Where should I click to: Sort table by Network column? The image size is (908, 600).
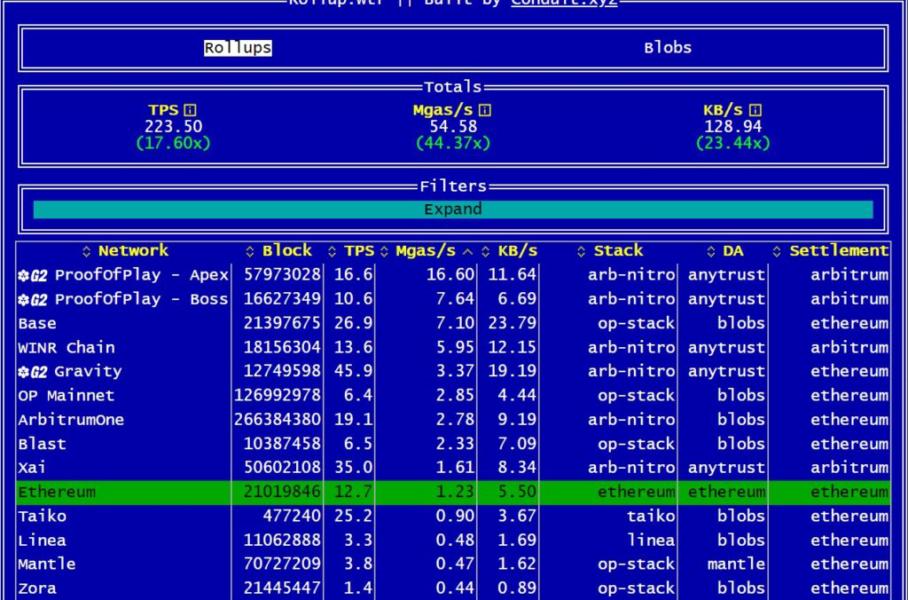(125, 251)
